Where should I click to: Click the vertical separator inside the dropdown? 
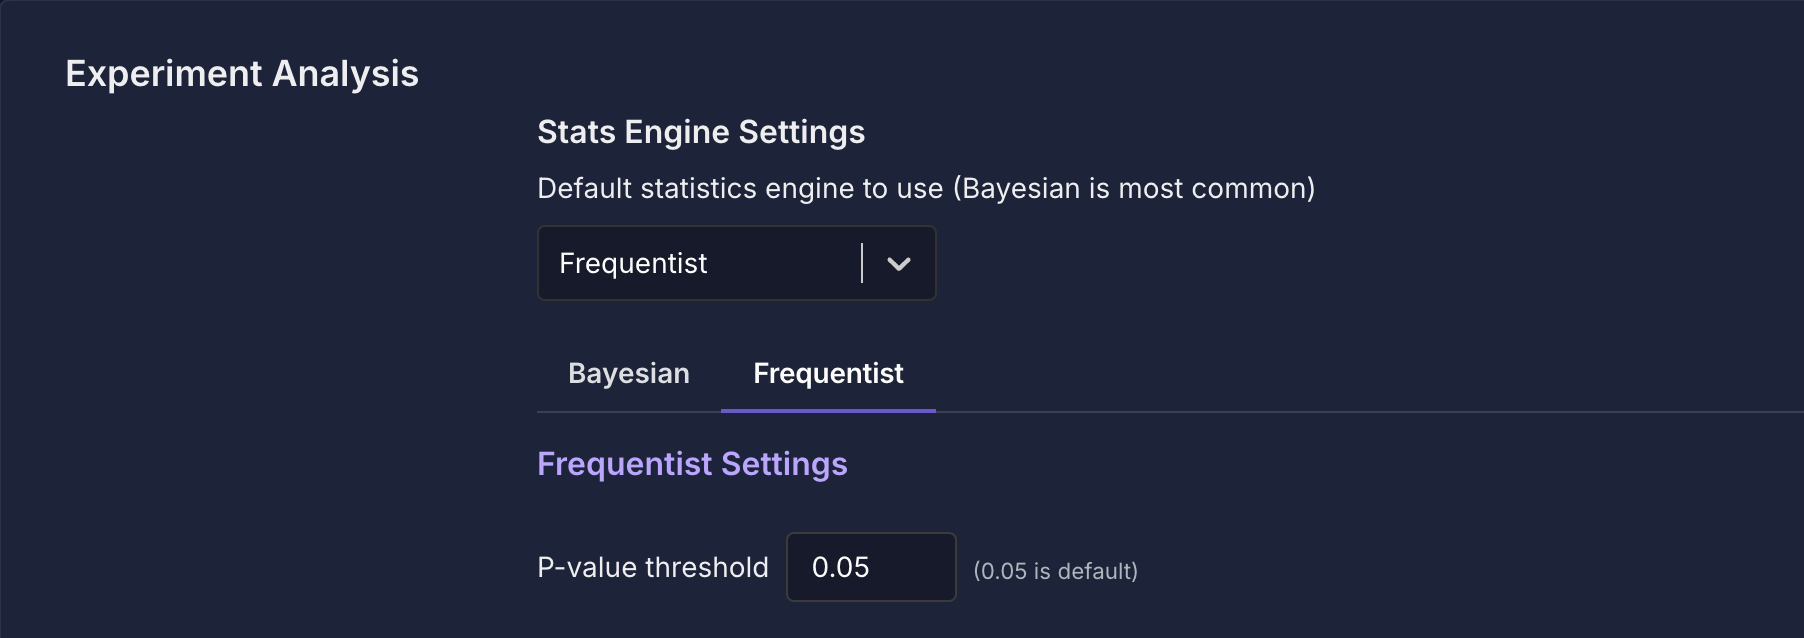coord(861,263)
